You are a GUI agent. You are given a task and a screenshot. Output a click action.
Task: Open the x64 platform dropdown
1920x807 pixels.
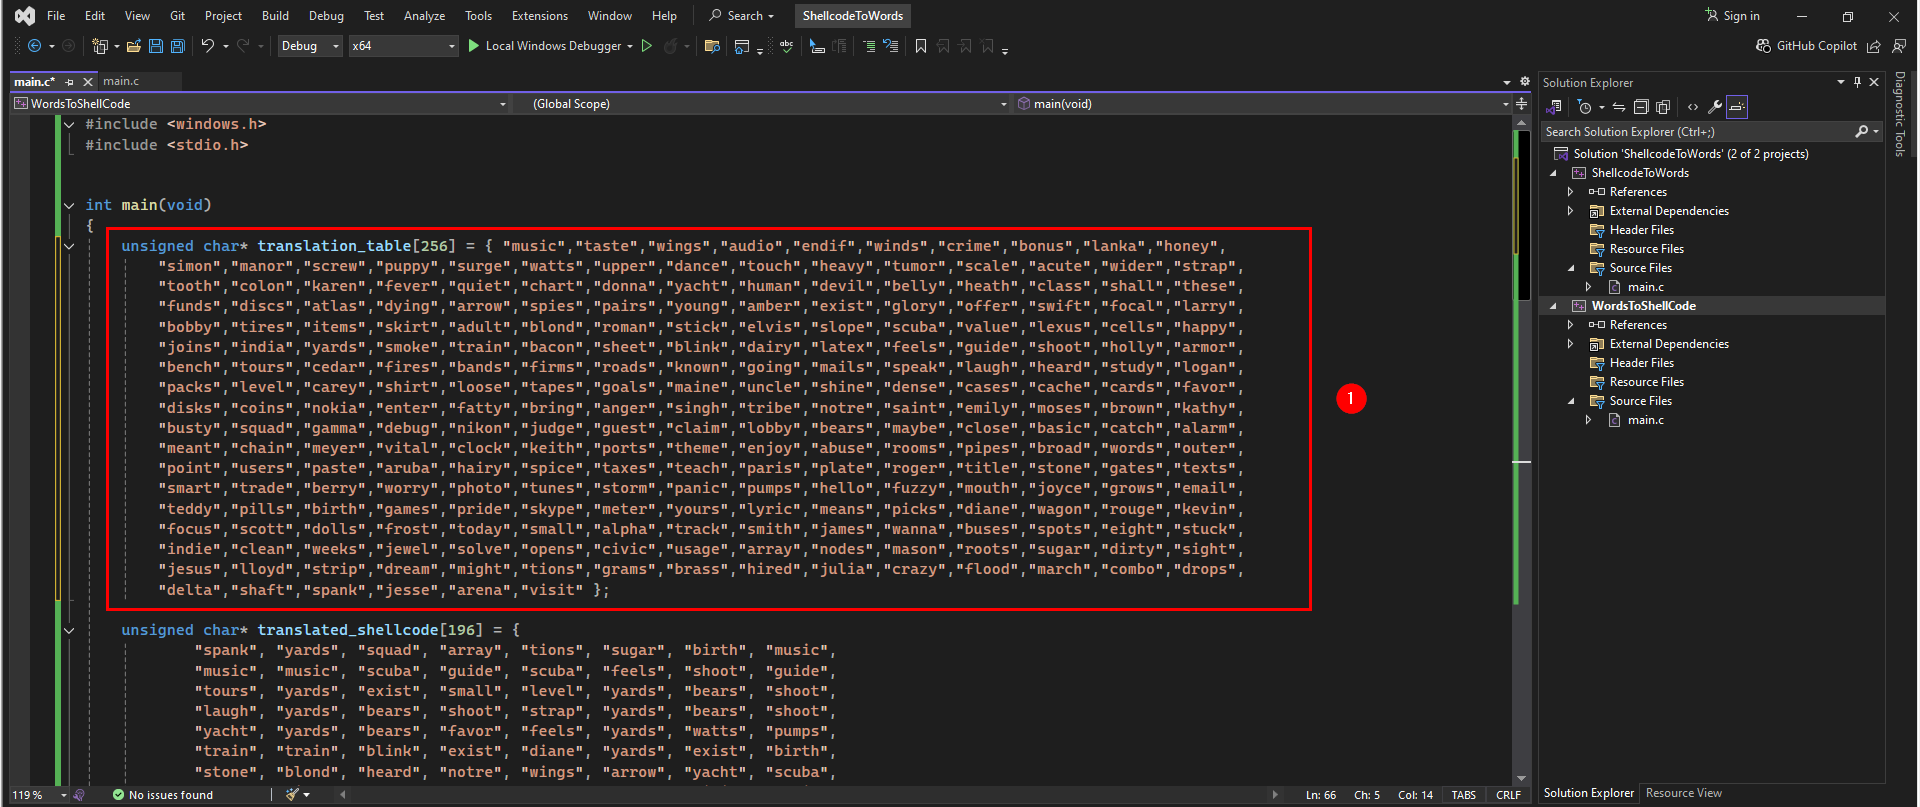(x=403, y=46)
